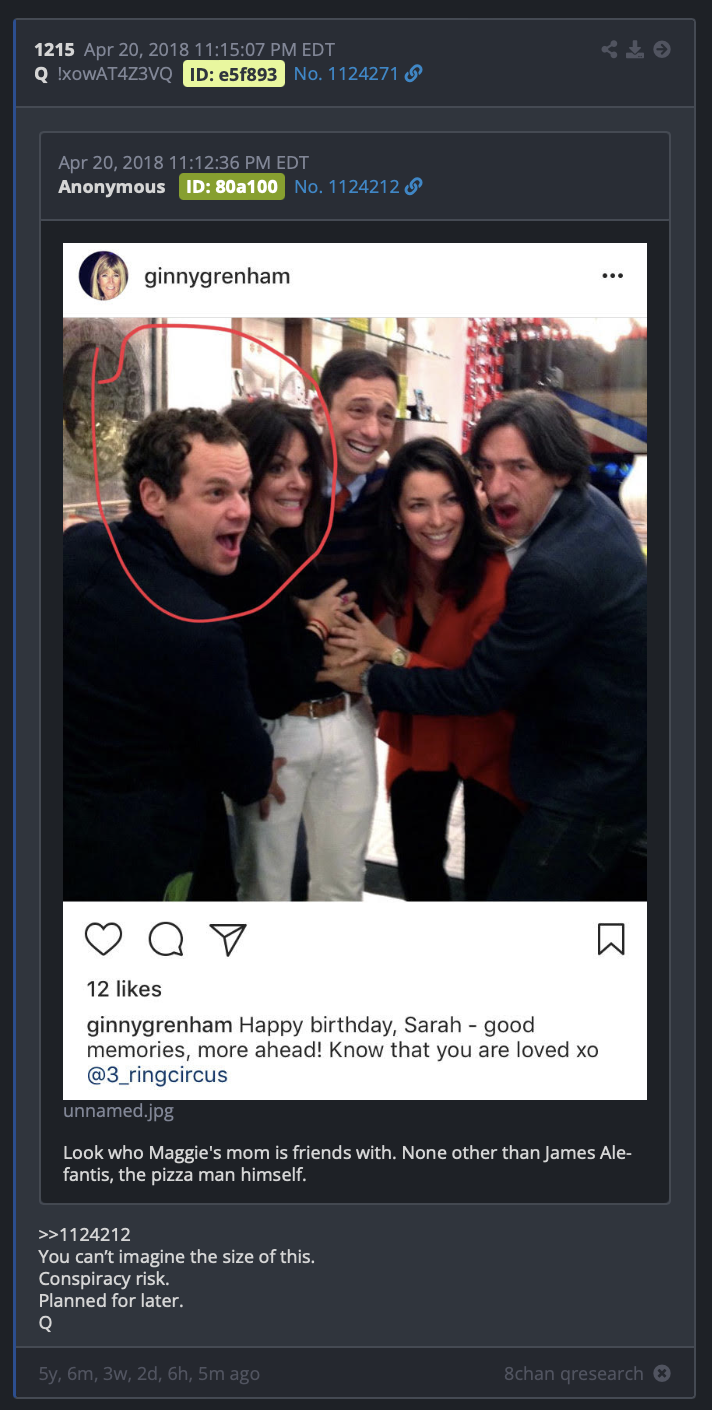Click the yellow ID: e5f893 badge
Image resolution: width=712 pixels, height=1410 pixels.
pos(234,74)
